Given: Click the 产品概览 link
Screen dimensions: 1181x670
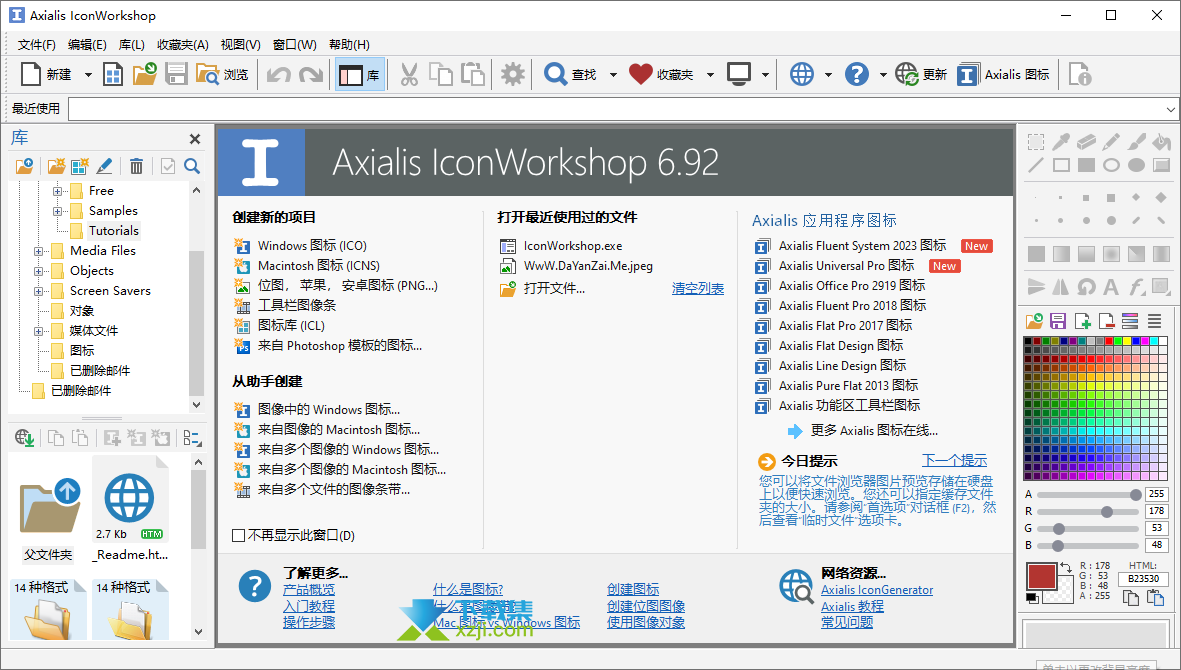Looking at the screenshot, I should click(309, 589).
